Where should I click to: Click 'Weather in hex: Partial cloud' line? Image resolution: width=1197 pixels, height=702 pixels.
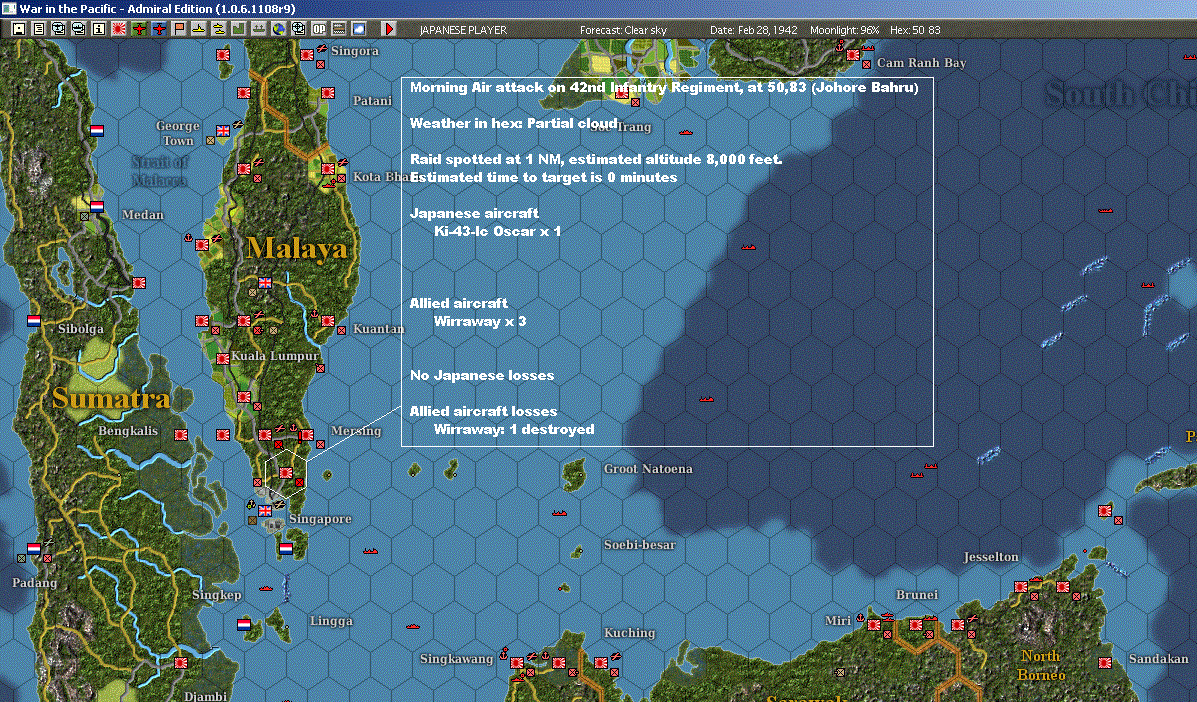(514, 123)
